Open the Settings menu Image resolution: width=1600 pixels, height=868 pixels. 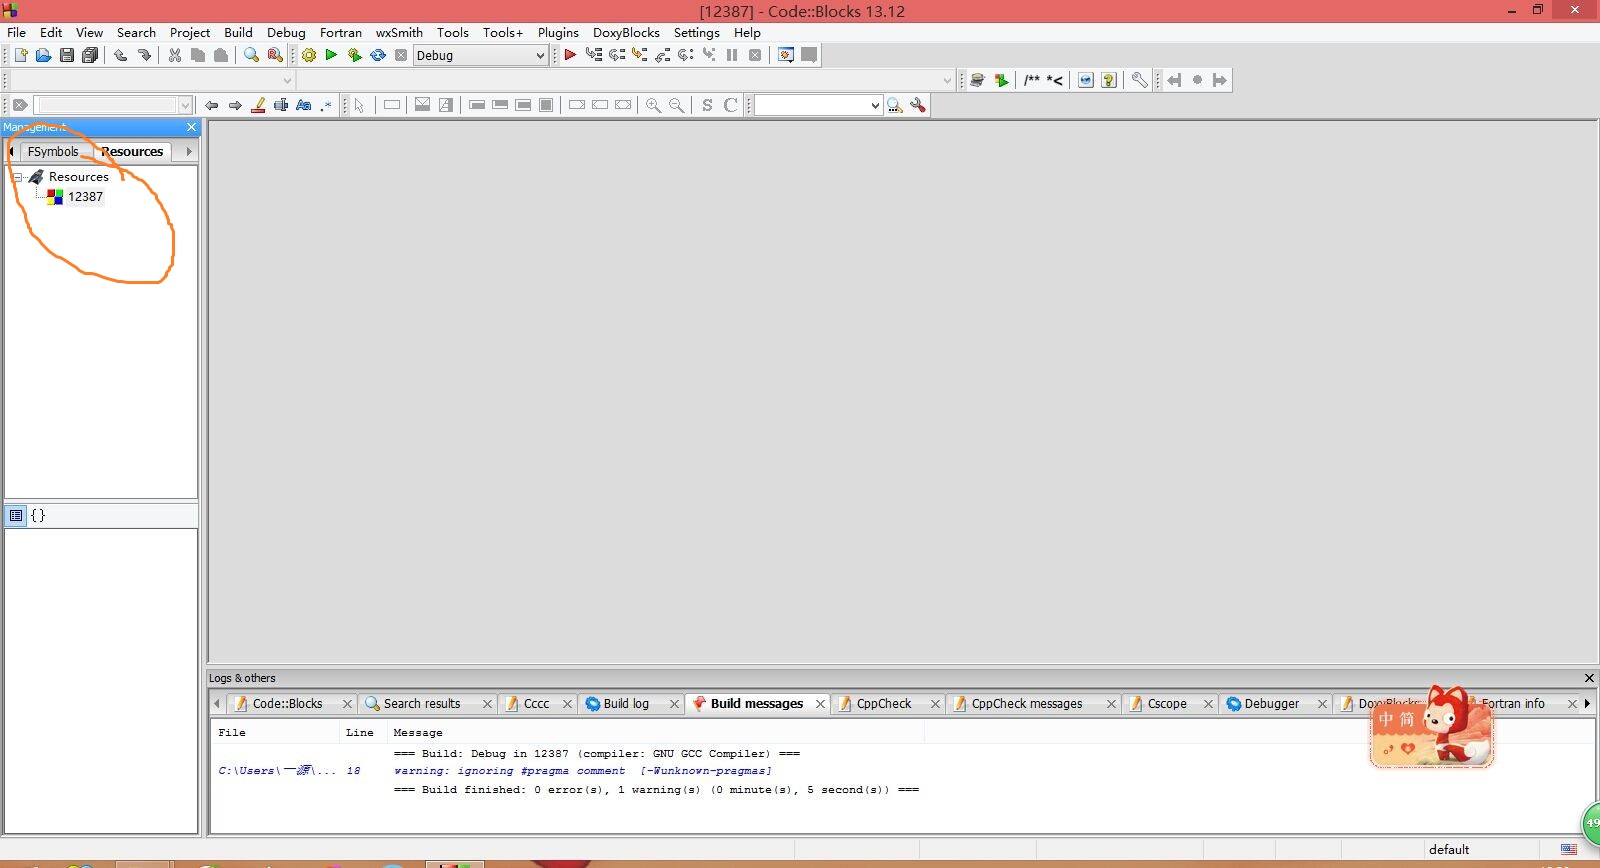pos(696,32)
